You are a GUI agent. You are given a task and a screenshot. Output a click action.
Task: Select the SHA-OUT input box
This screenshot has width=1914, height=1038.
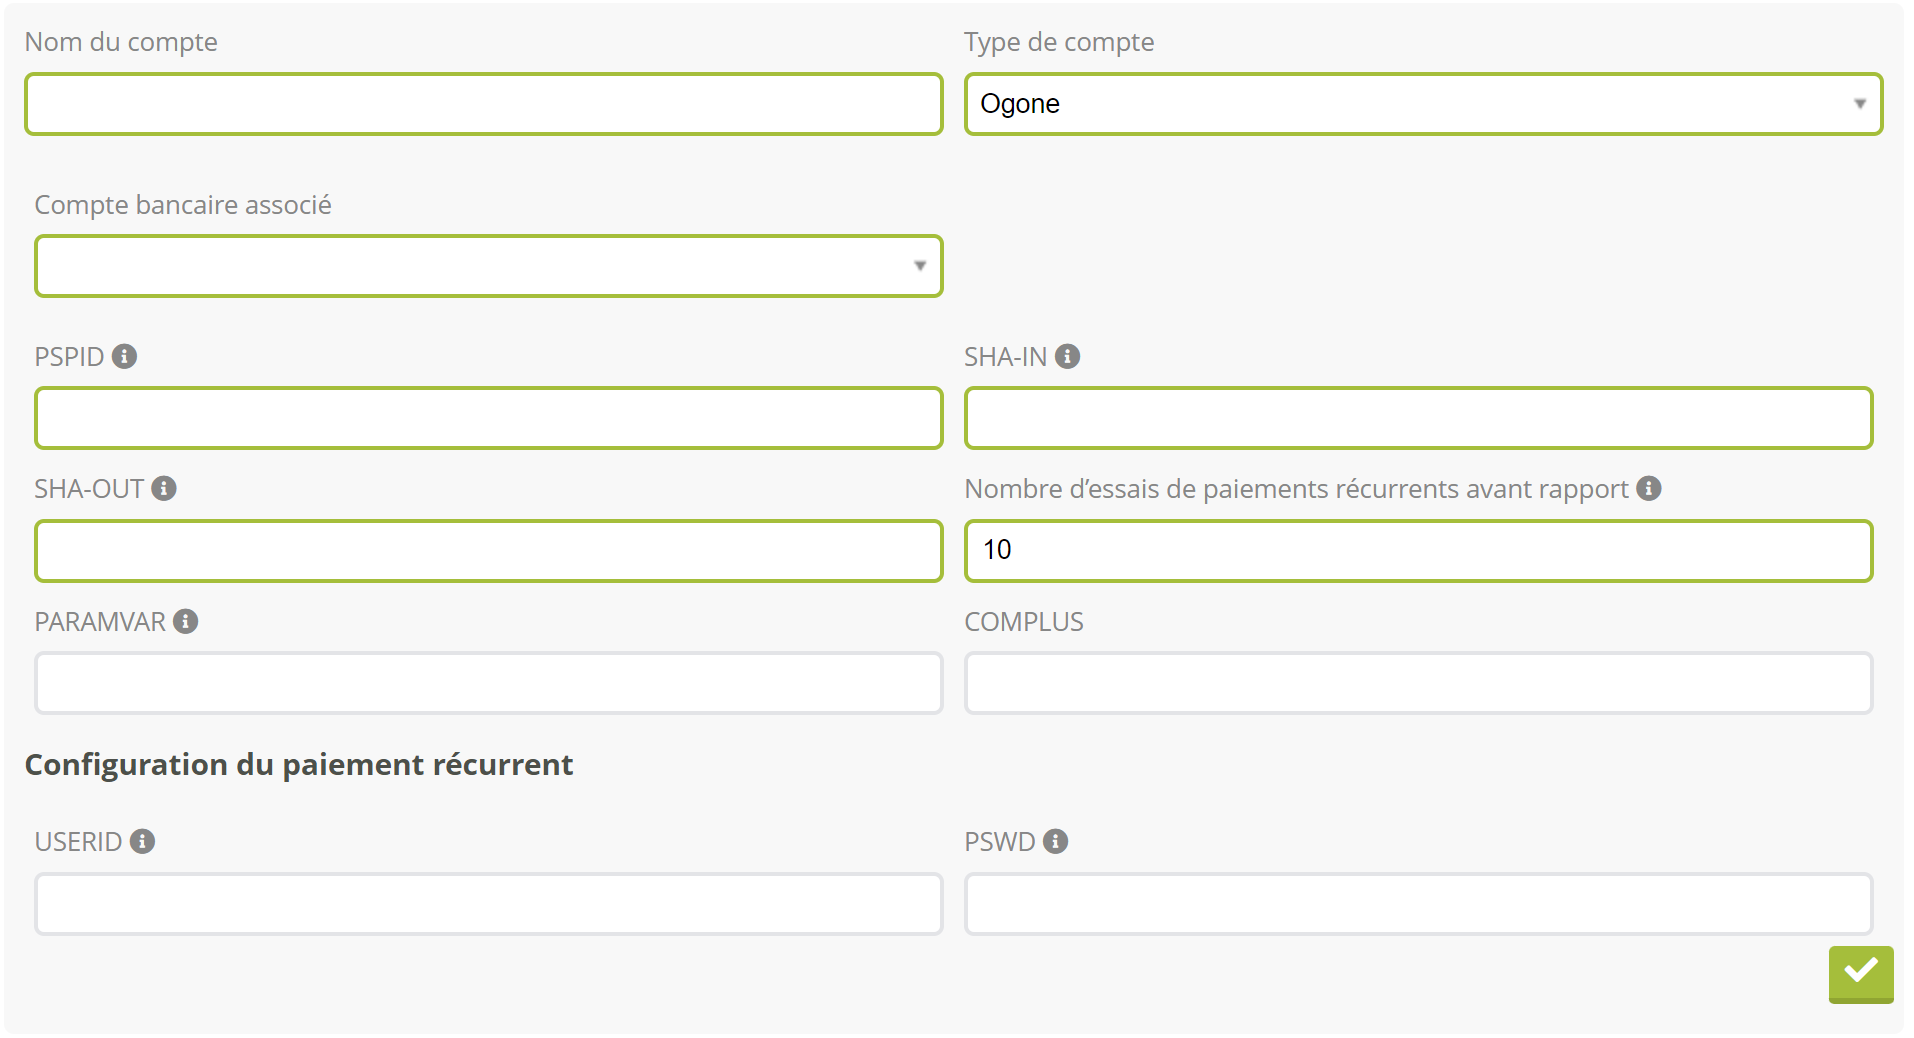click(488, 551)
